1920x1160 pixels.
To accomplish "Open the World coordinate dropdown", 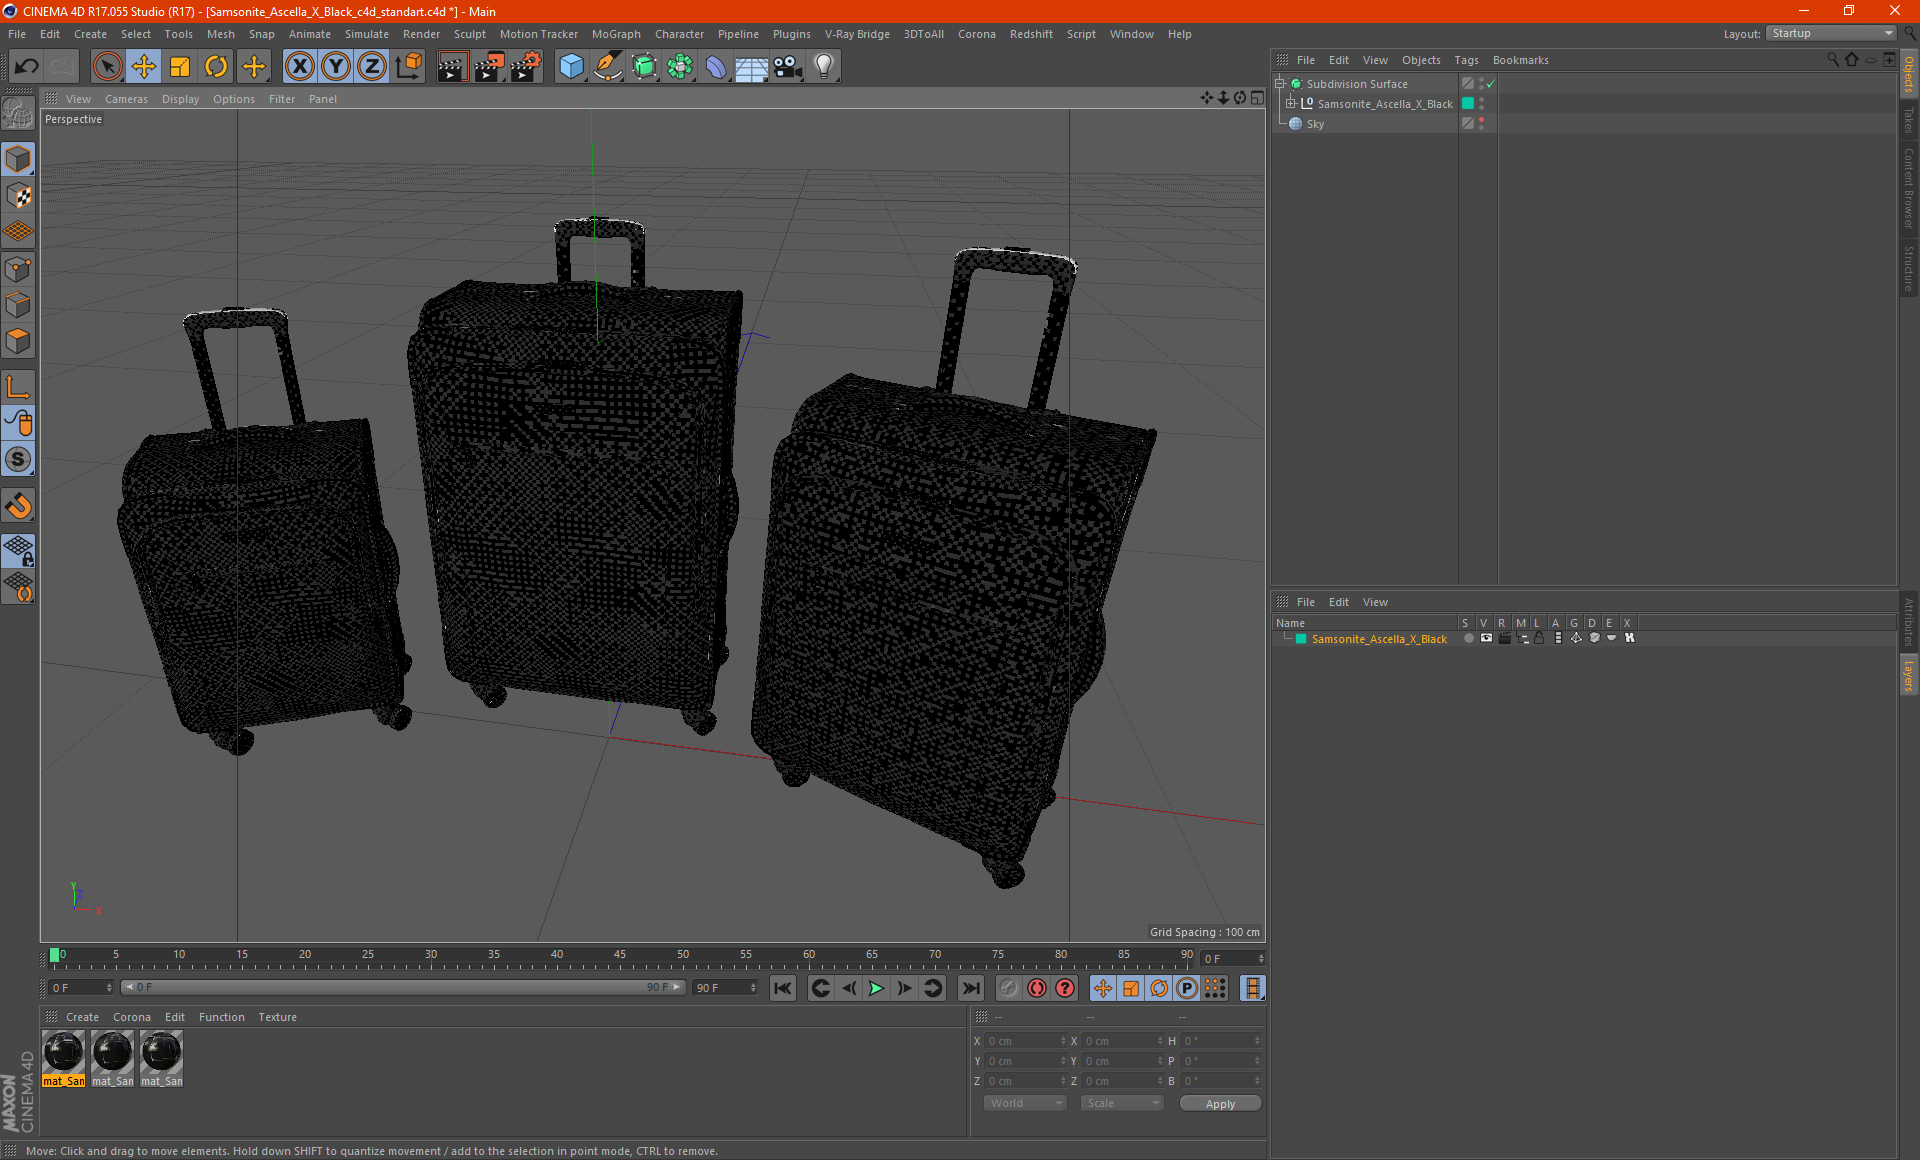I will (x=1025, y=1103).
